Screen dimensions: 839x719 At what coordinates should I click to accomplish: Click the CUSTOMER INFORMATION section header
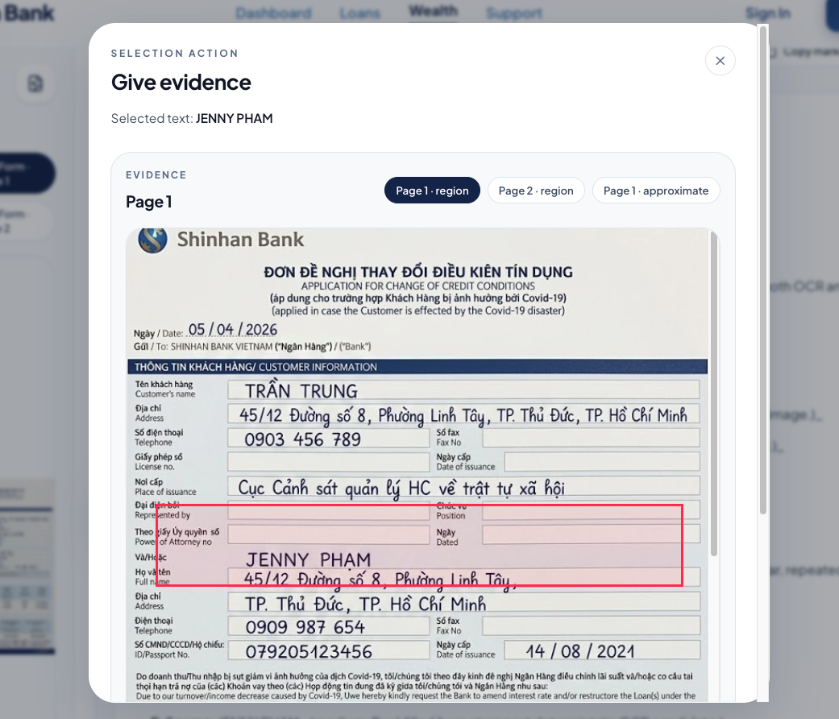click(x=417, y=367)
